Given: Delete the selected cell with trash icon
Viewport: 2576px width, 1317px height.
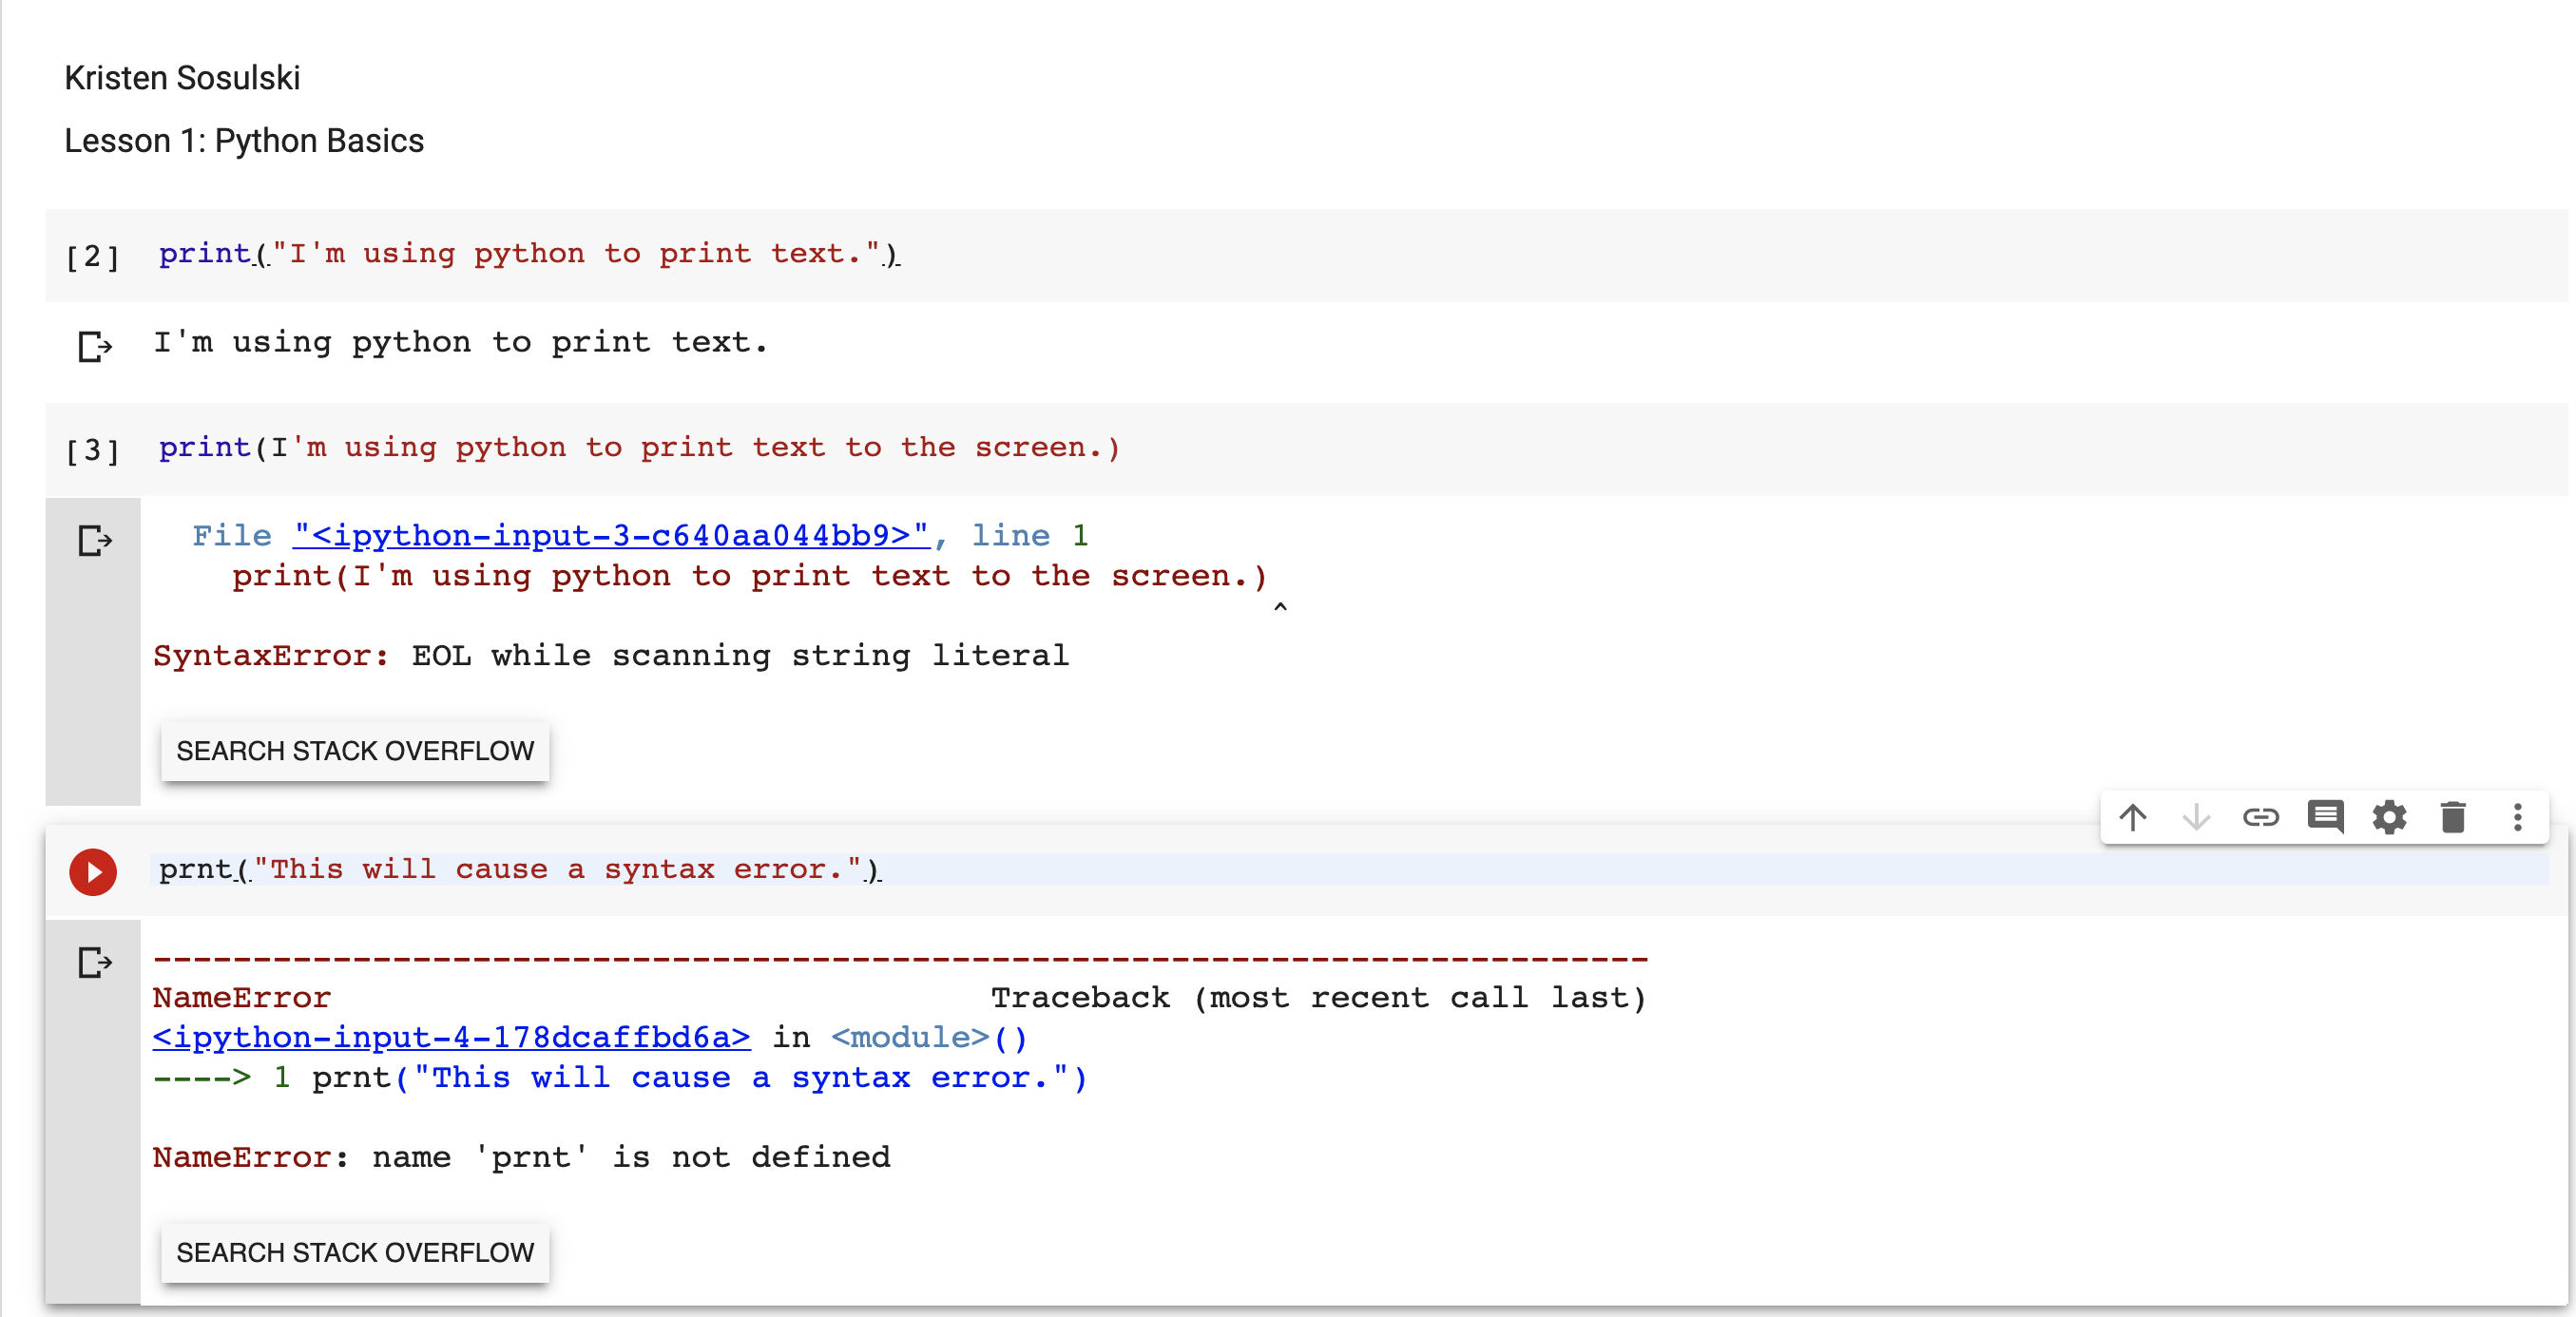Looking at the screenshot, I should pos(2453,817).
